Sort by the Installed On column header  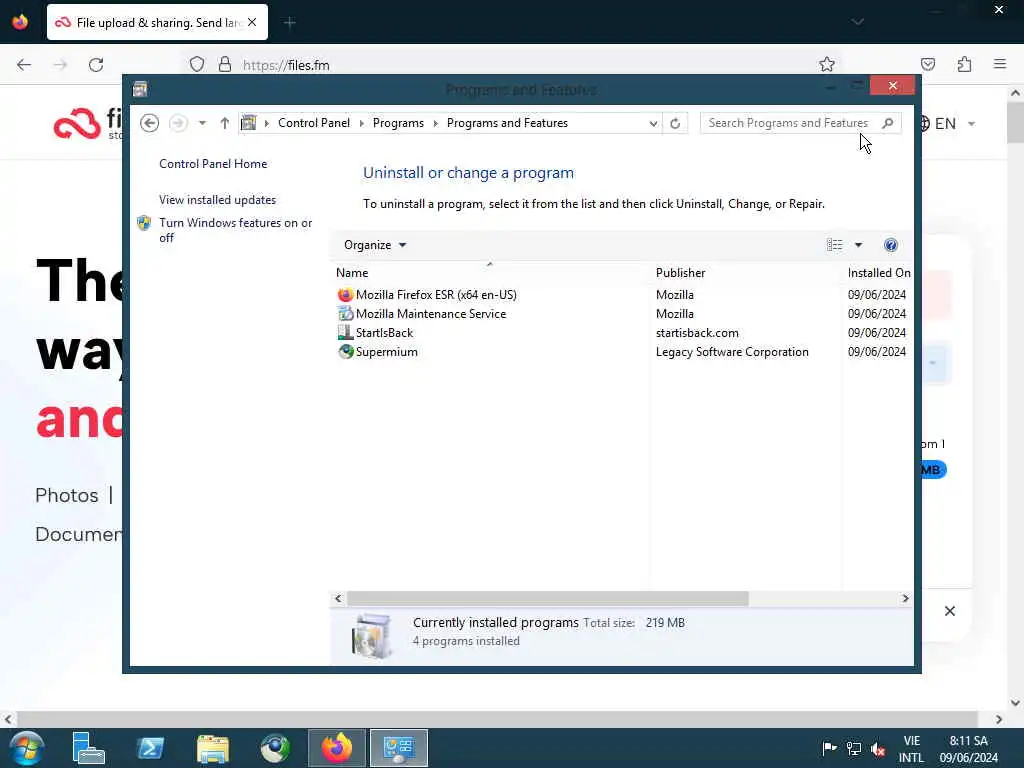879,273
